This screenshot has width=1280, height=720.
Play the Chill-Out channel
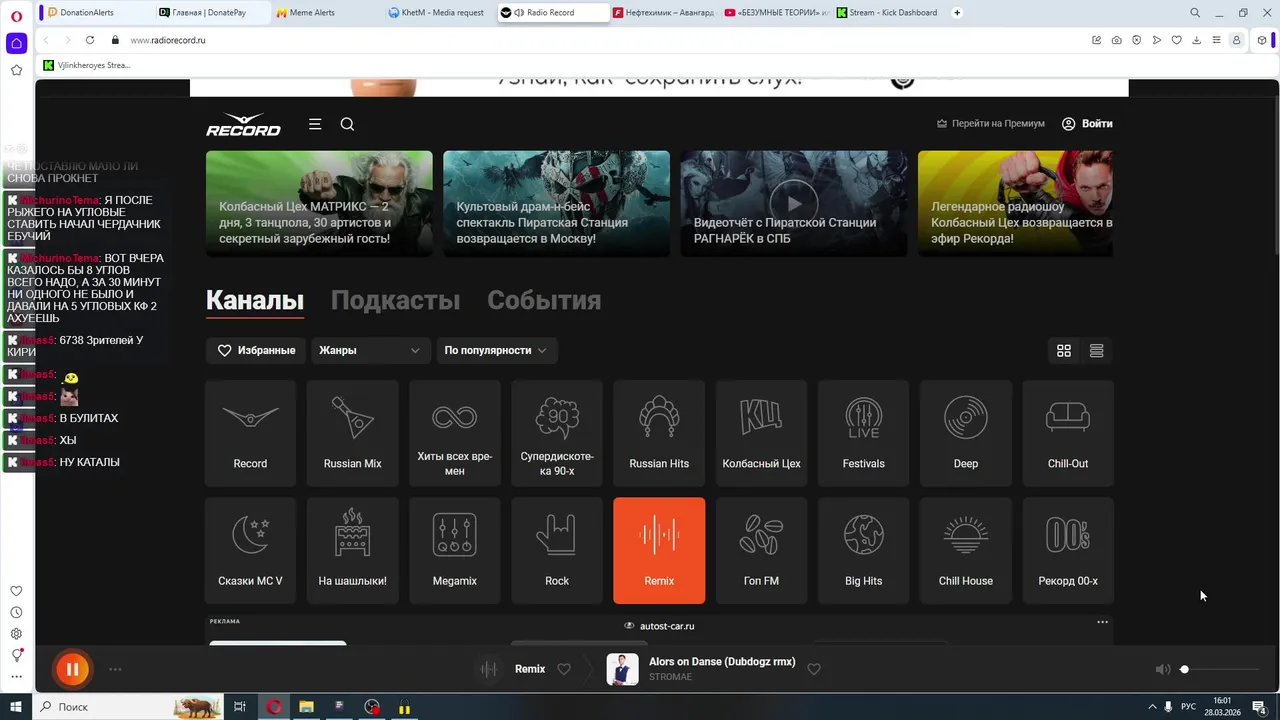[1068, 433]
